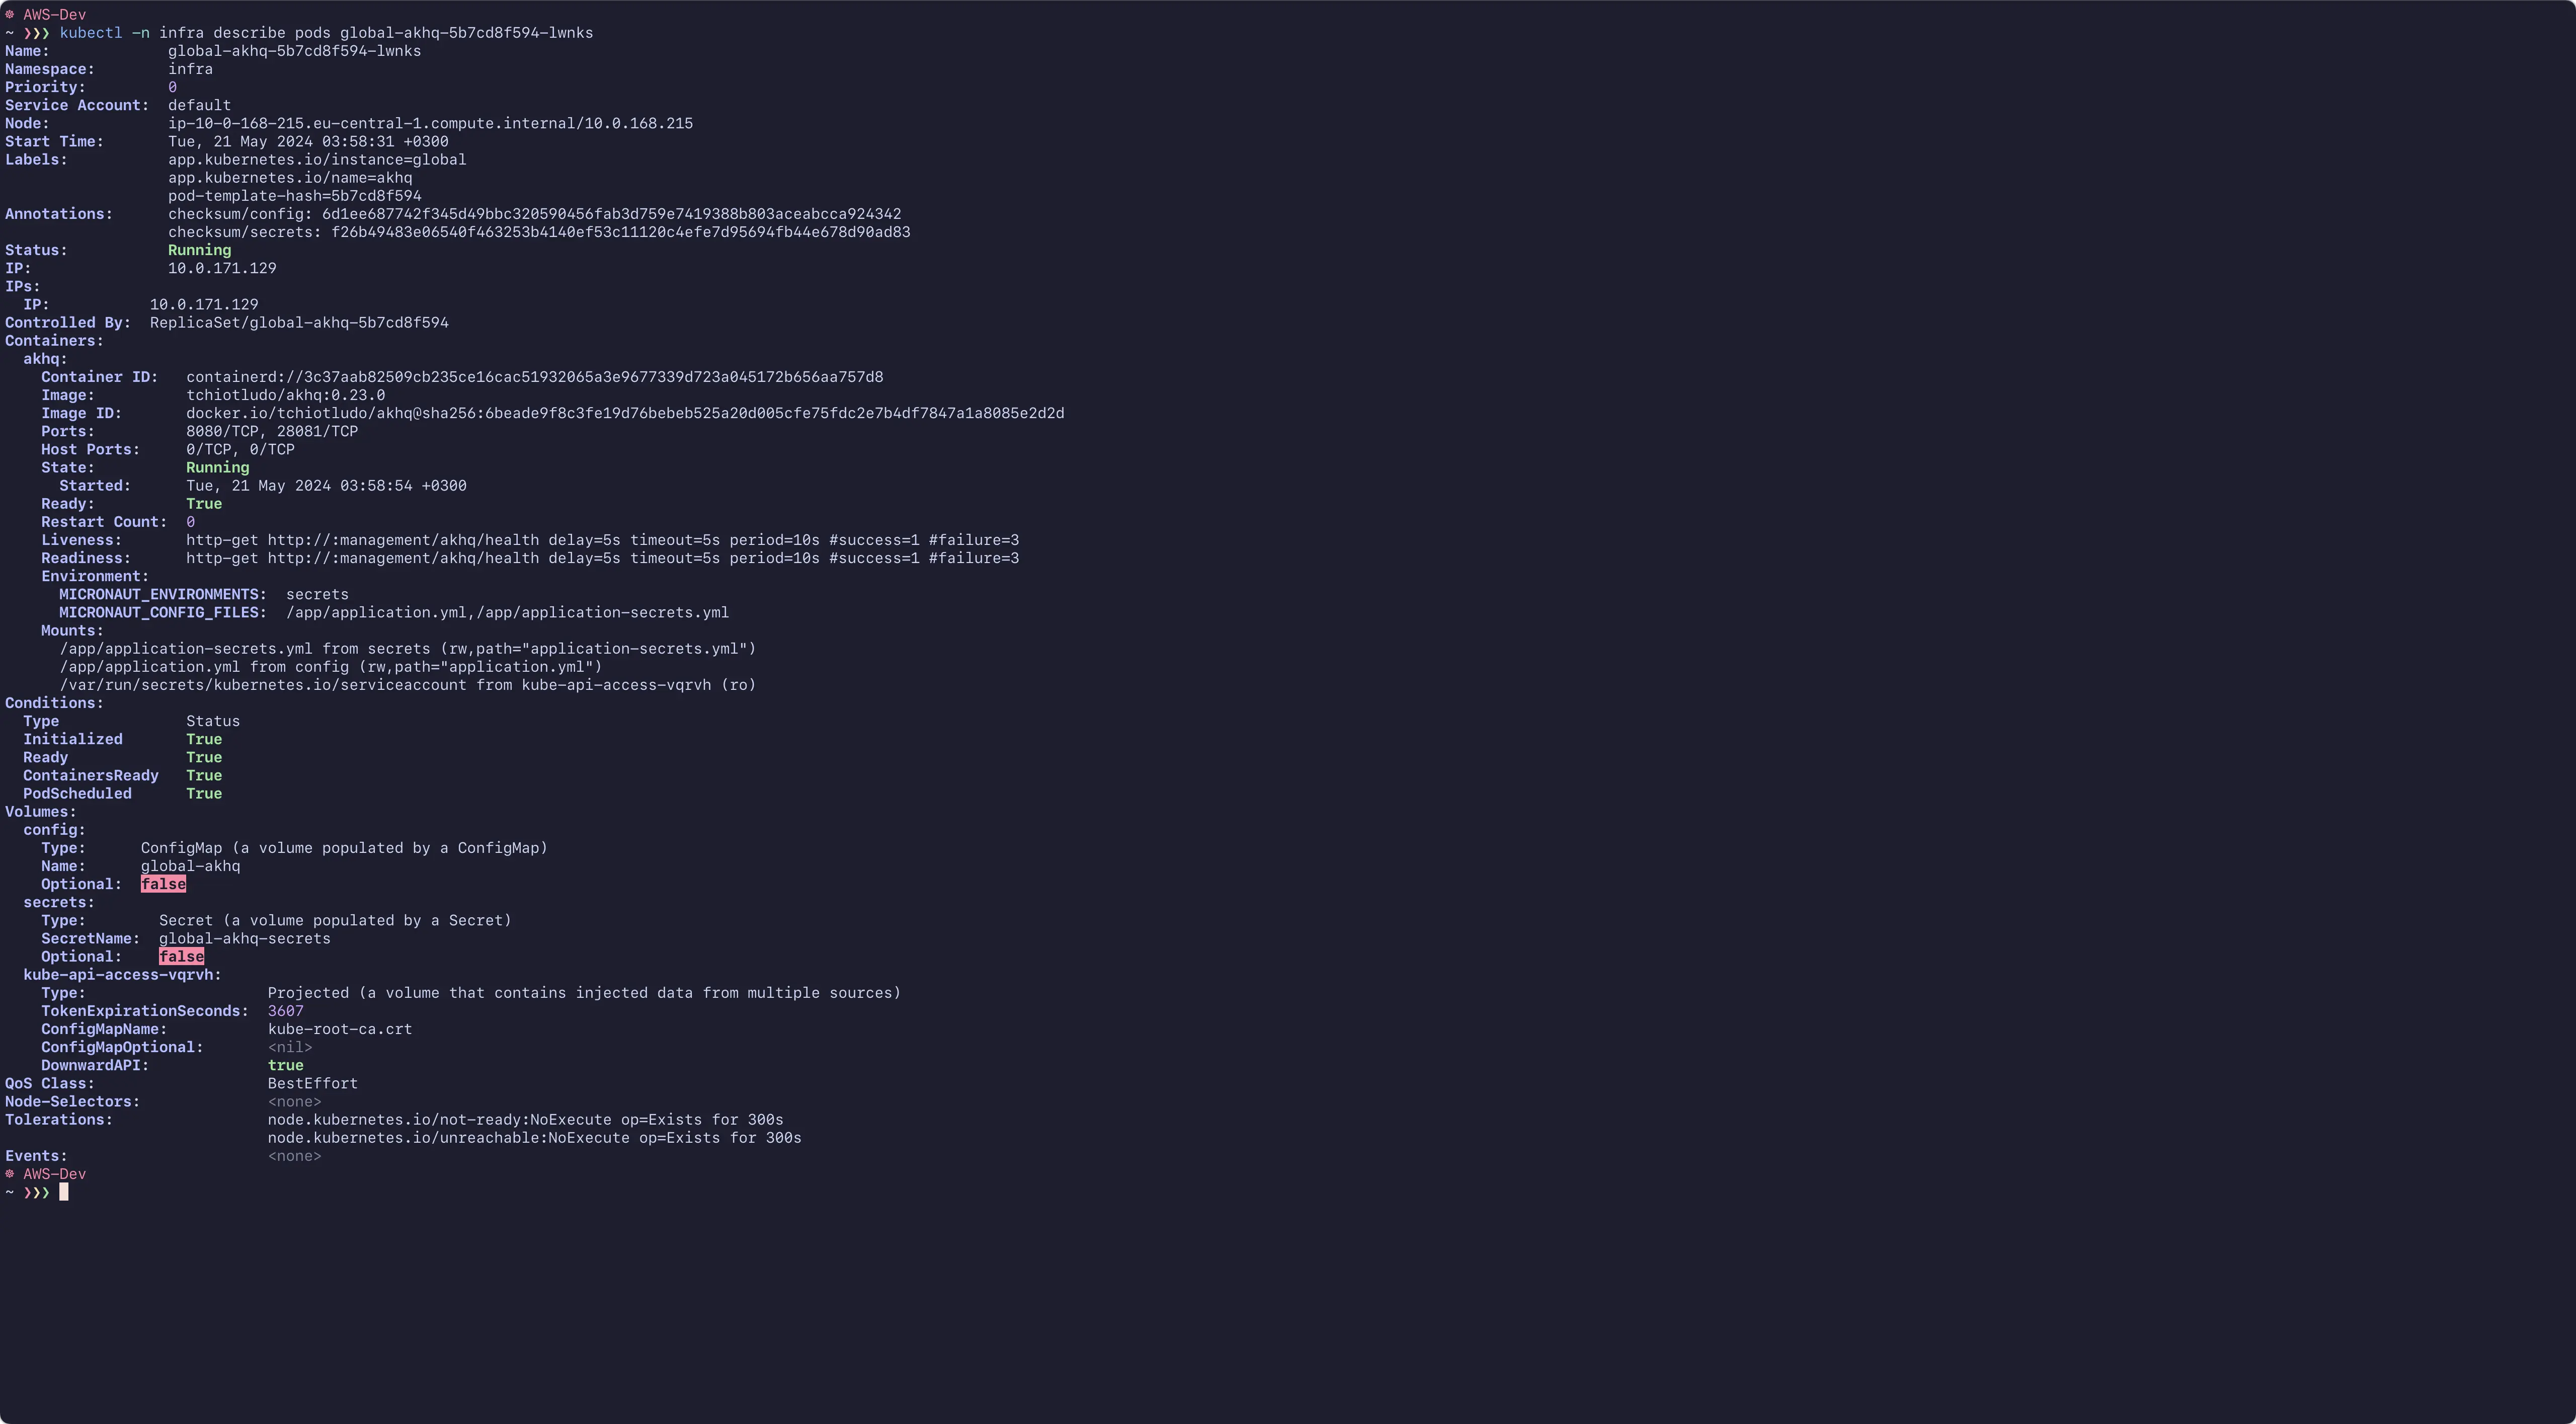Click the terminal cursor block
The image size is (2576, 1424).
coord(64,1192)
